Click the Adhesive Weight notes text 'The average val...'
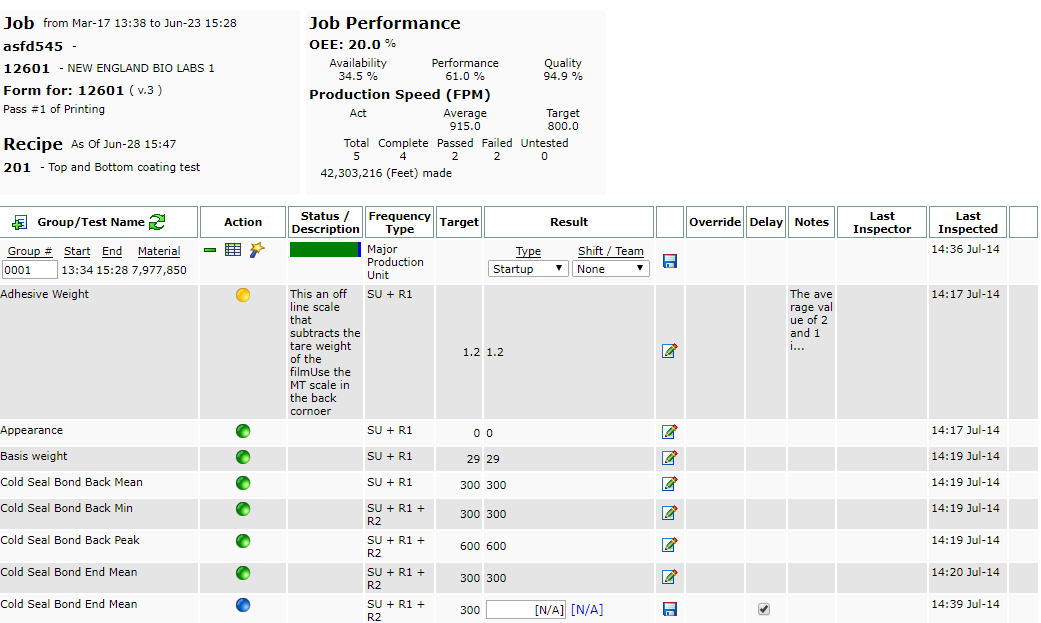 click(x=811, y=320)
